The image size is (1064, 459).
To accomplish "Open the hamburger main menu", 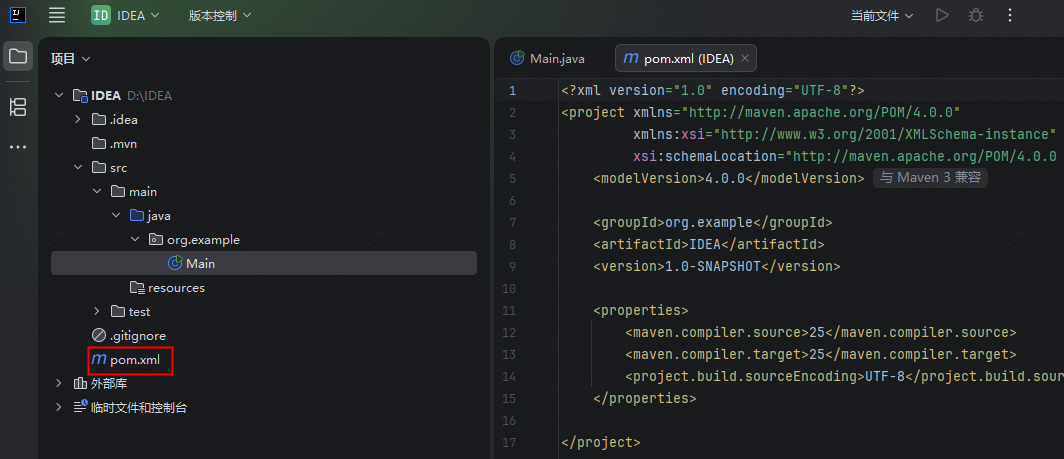I will [x=57, y=15].
